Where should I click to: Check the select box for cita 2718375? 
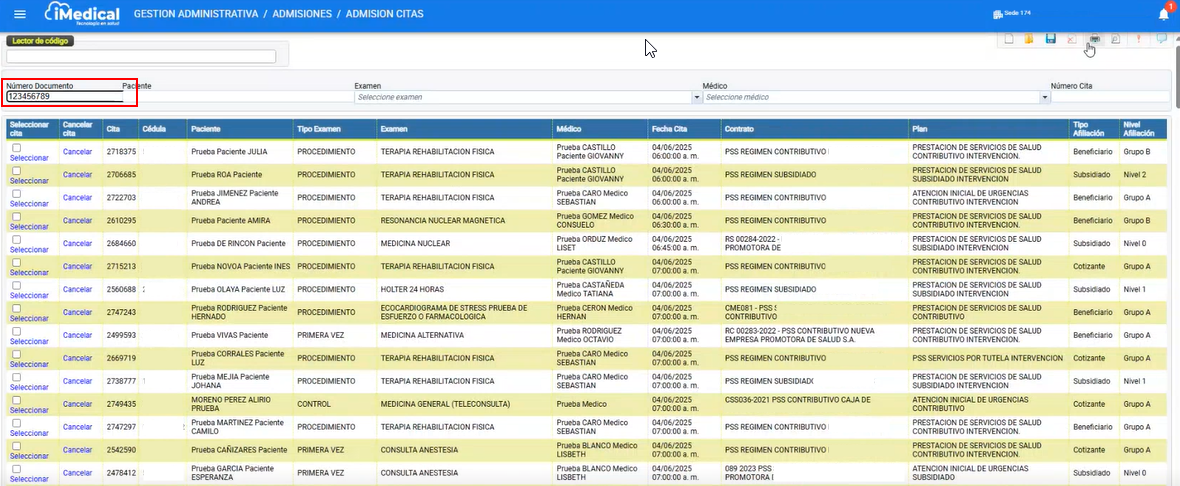click(16, 148)
